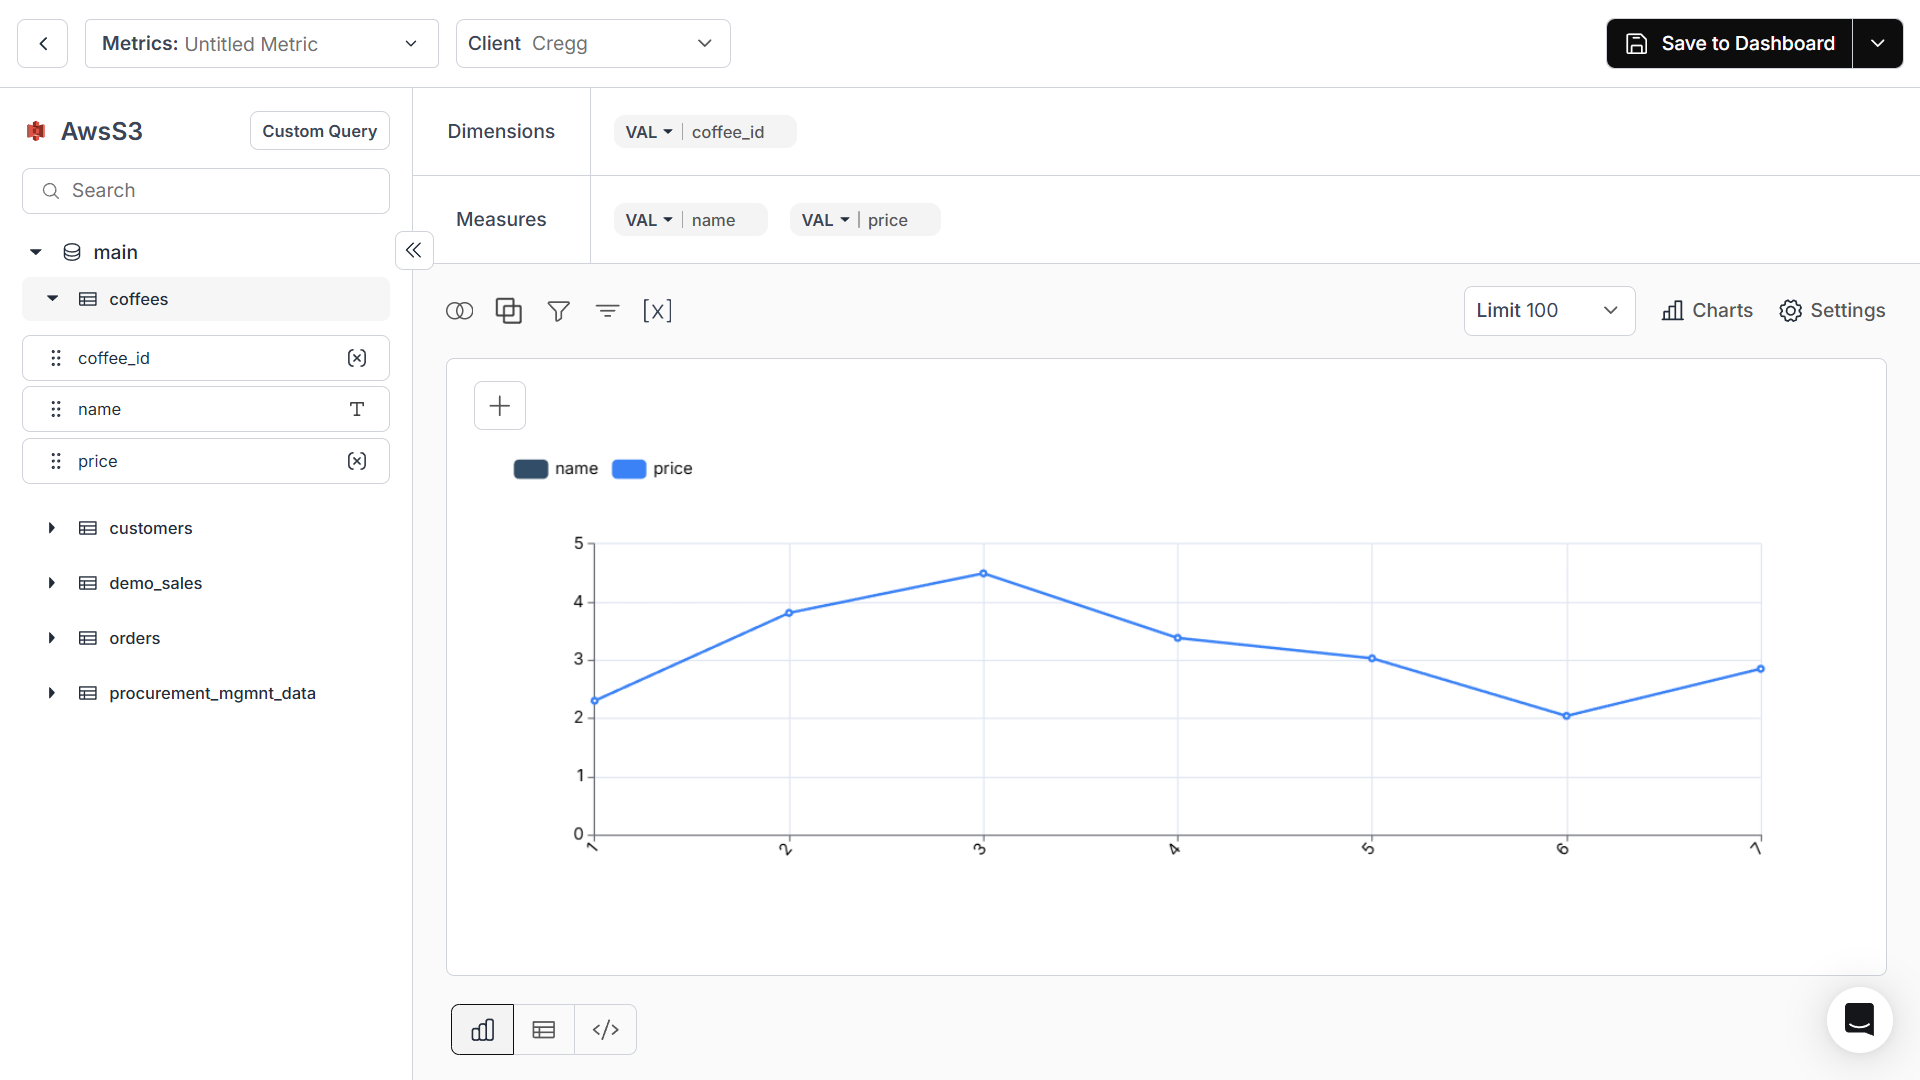Click the plus button to add a chart

point(499,405)
